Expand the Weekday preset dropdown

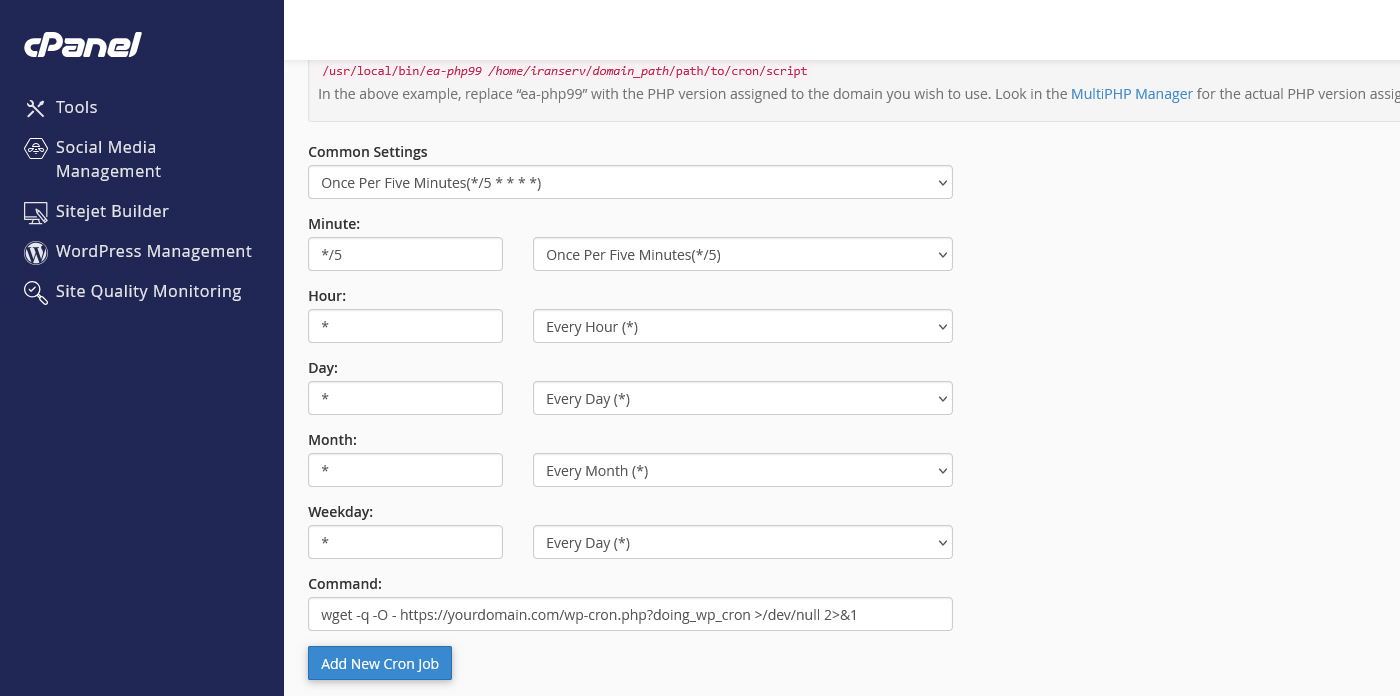[742, 543]
